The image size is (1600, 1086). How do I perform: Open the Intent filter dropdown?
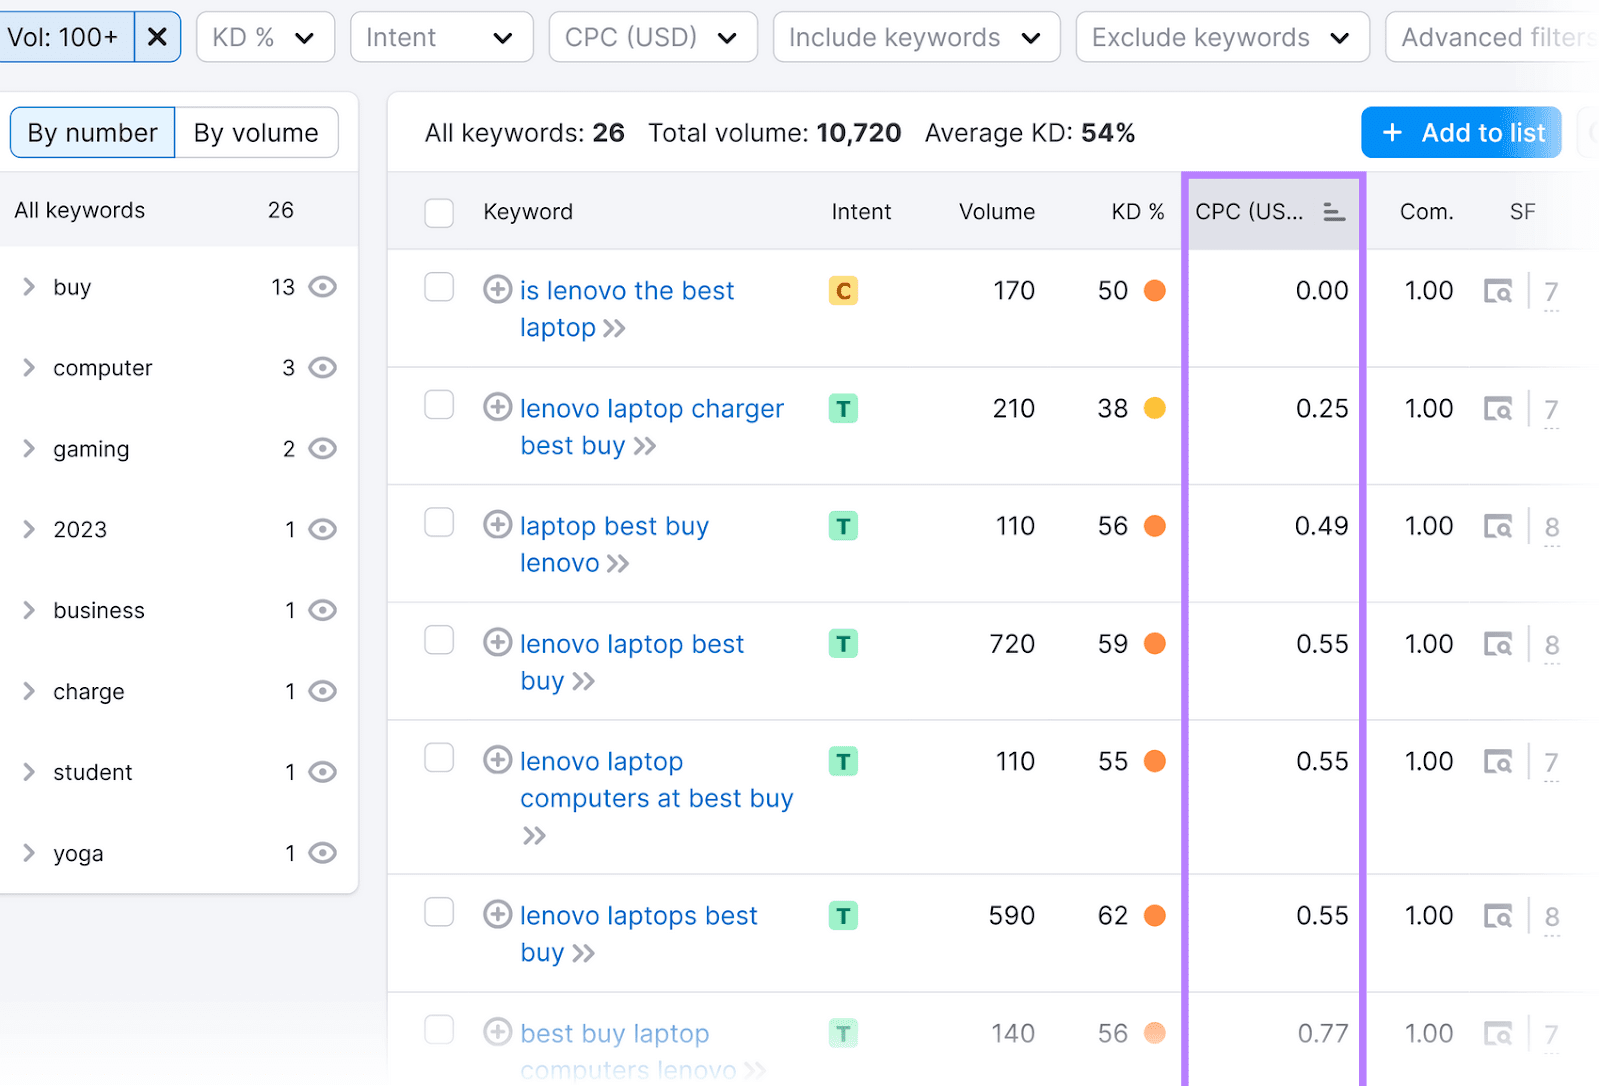pos(441,37)
